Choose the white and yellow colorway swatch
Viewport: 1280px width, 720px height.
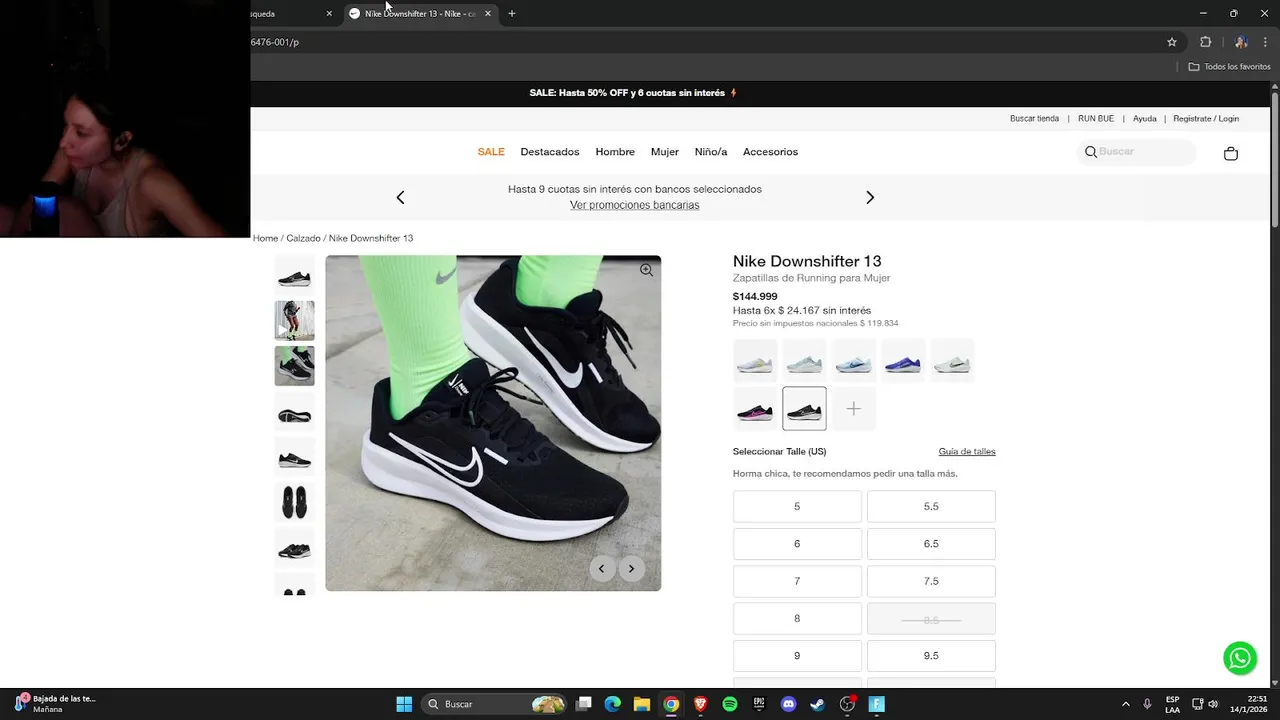[x=755, y=361]
